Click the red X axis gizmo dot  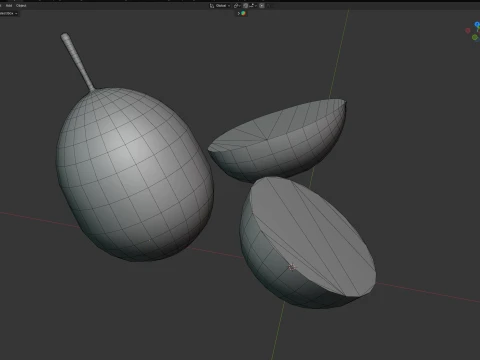[468, 31]
